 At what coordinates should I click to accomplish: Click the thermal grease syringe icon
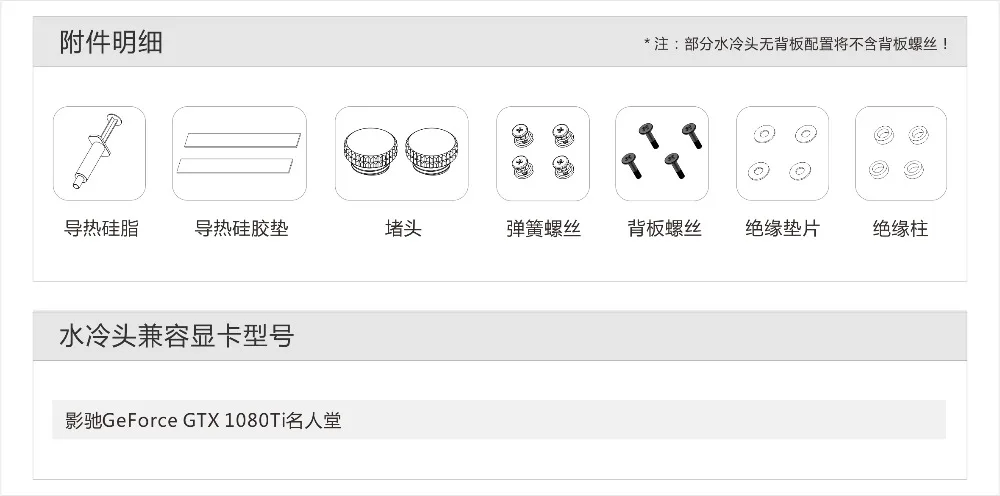point(99,153)
